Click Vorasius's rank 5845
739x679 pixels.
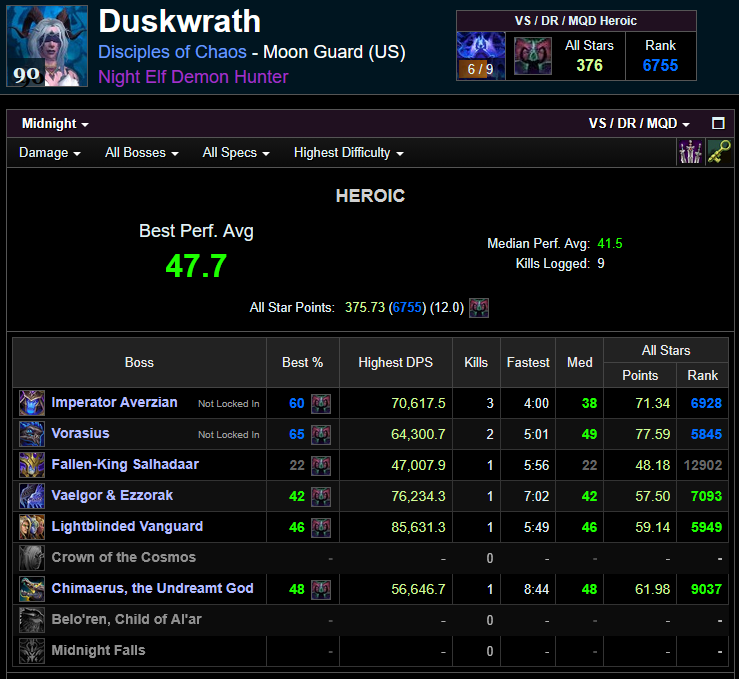(706, 434)
